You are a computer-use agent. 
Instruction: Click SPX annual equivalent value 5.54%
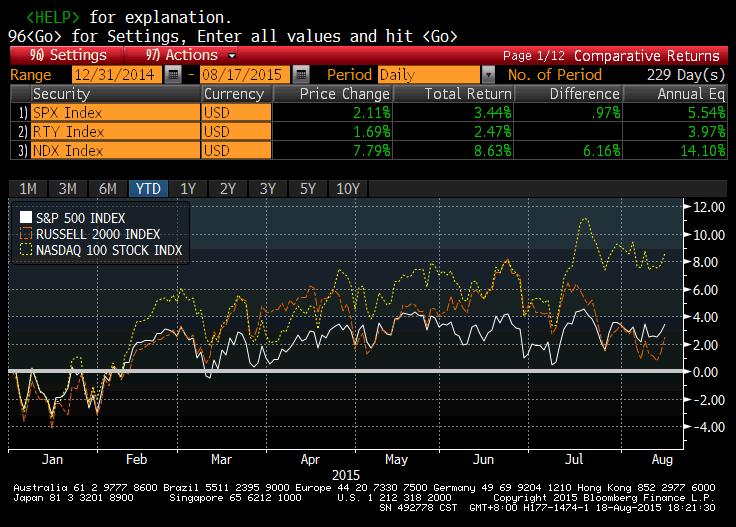706,113
